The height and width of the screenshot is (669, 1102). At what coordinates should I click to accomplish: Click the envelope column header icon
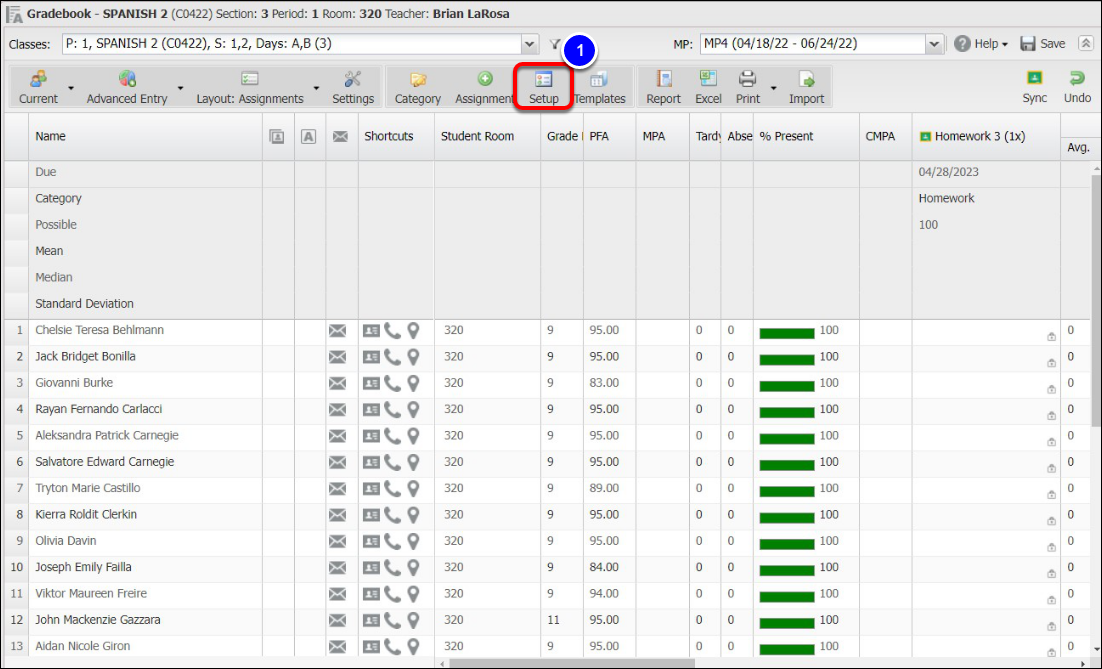click(x=340, y=136)
